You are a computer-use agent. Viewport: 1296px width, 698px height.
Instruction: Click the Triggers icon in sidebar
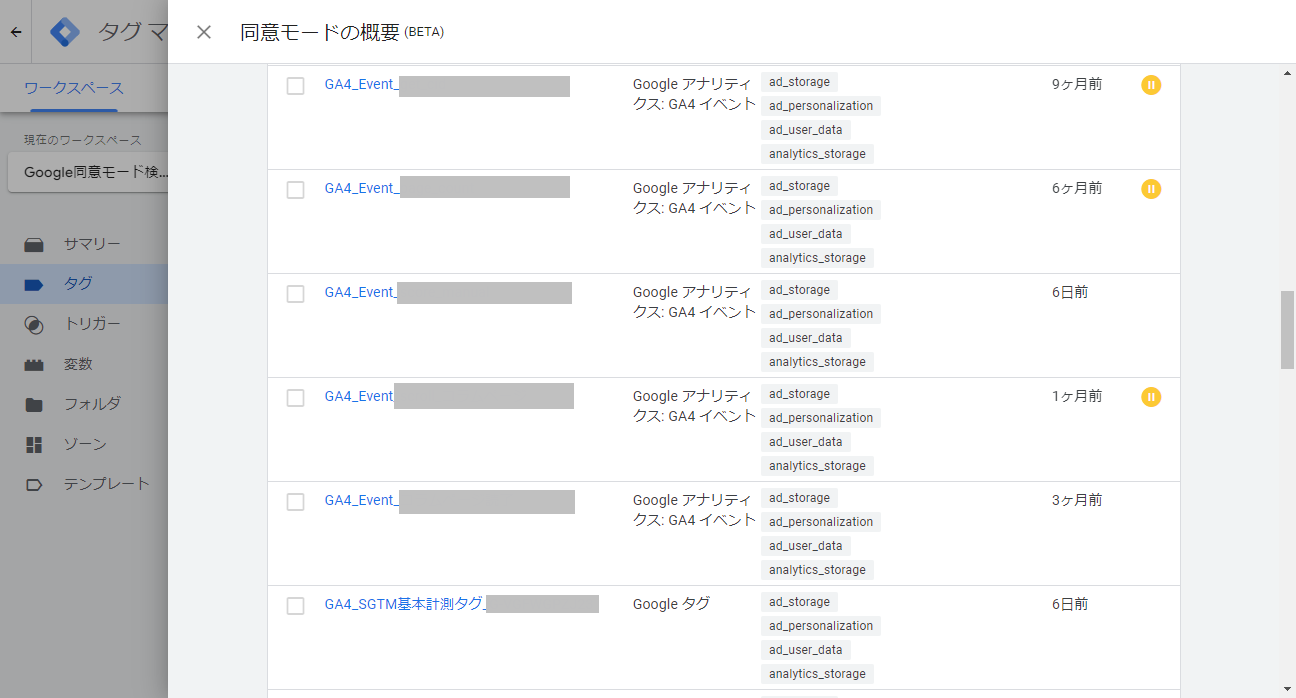pos(34,324)
